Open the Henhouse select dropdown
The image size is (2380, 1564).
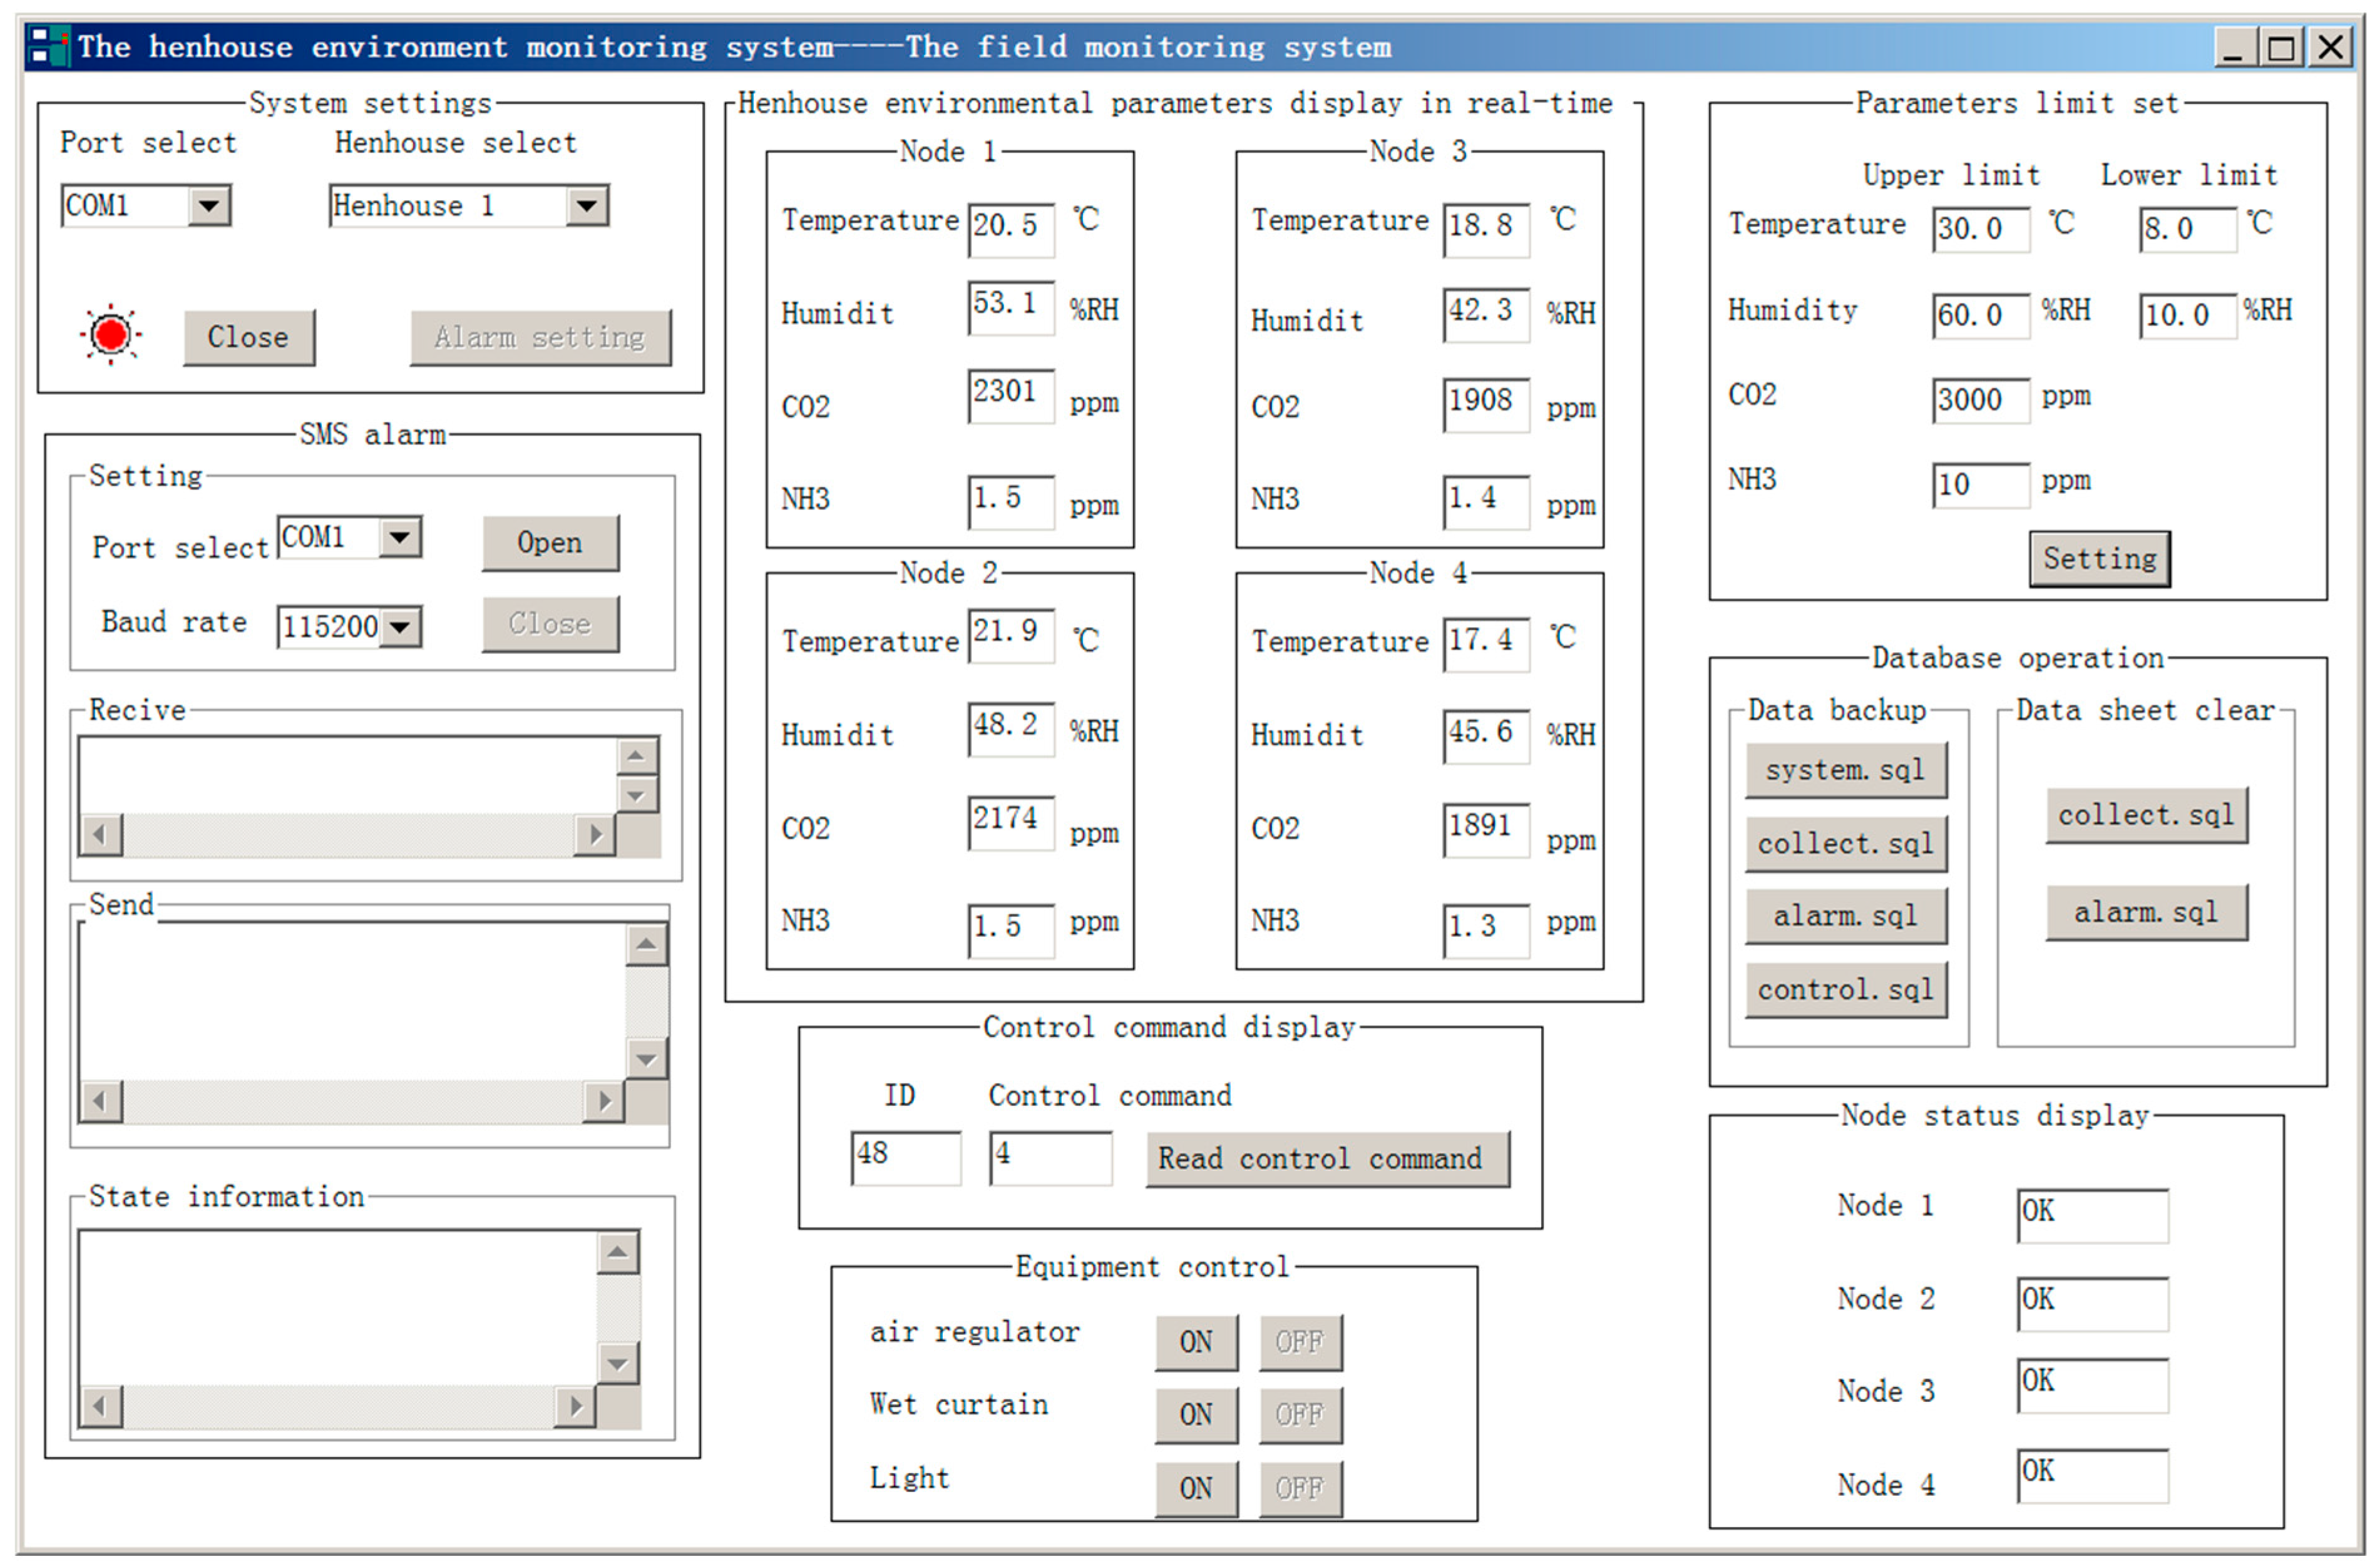point(587,206)
